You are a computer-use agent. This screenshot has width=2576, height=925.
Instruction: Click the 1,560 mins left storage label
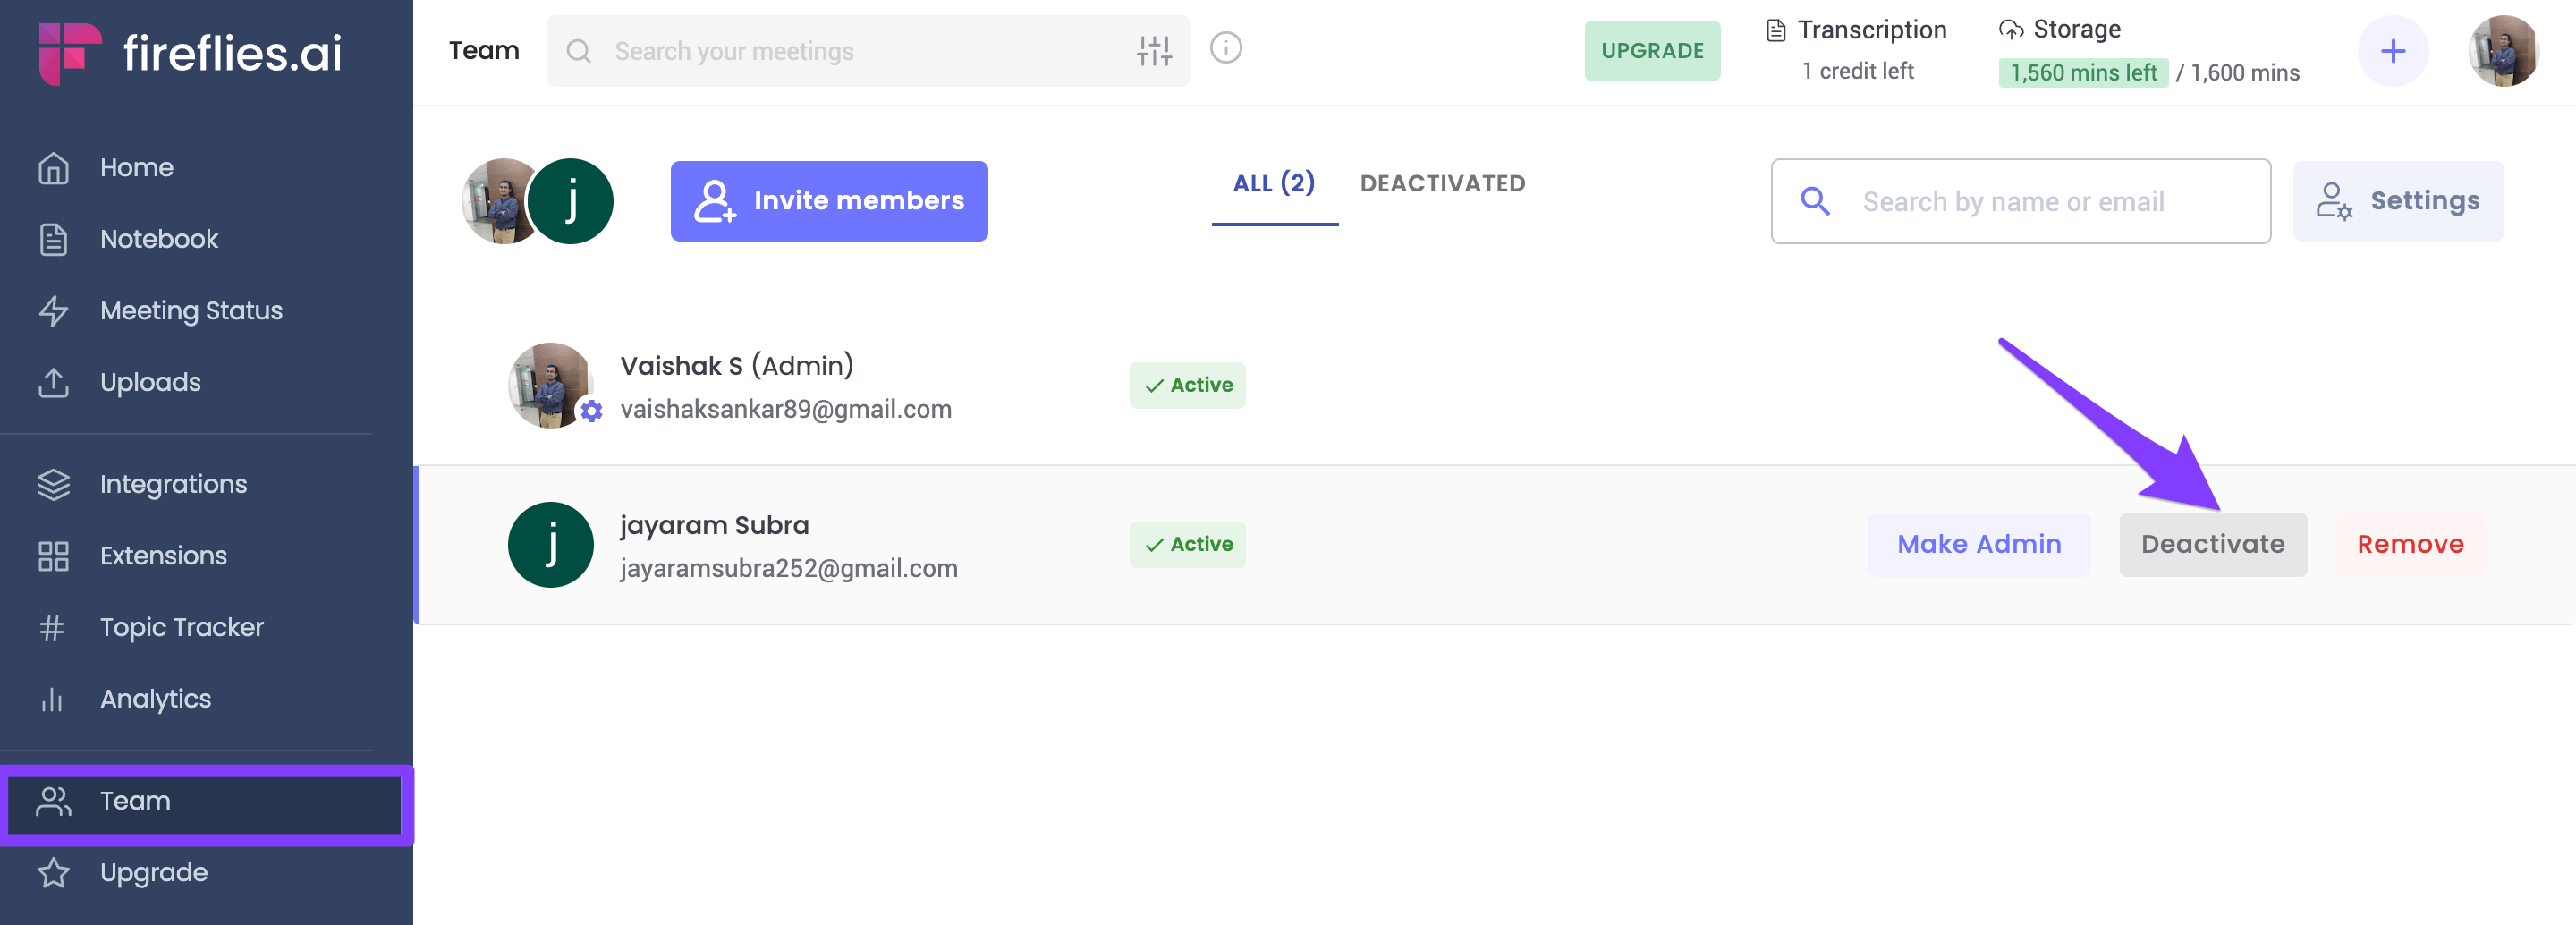click(2083, 73)
